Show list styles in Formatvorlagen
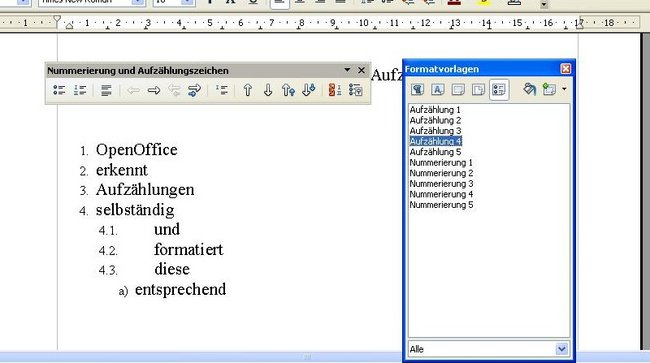650x363 pixels. point(499,89)
